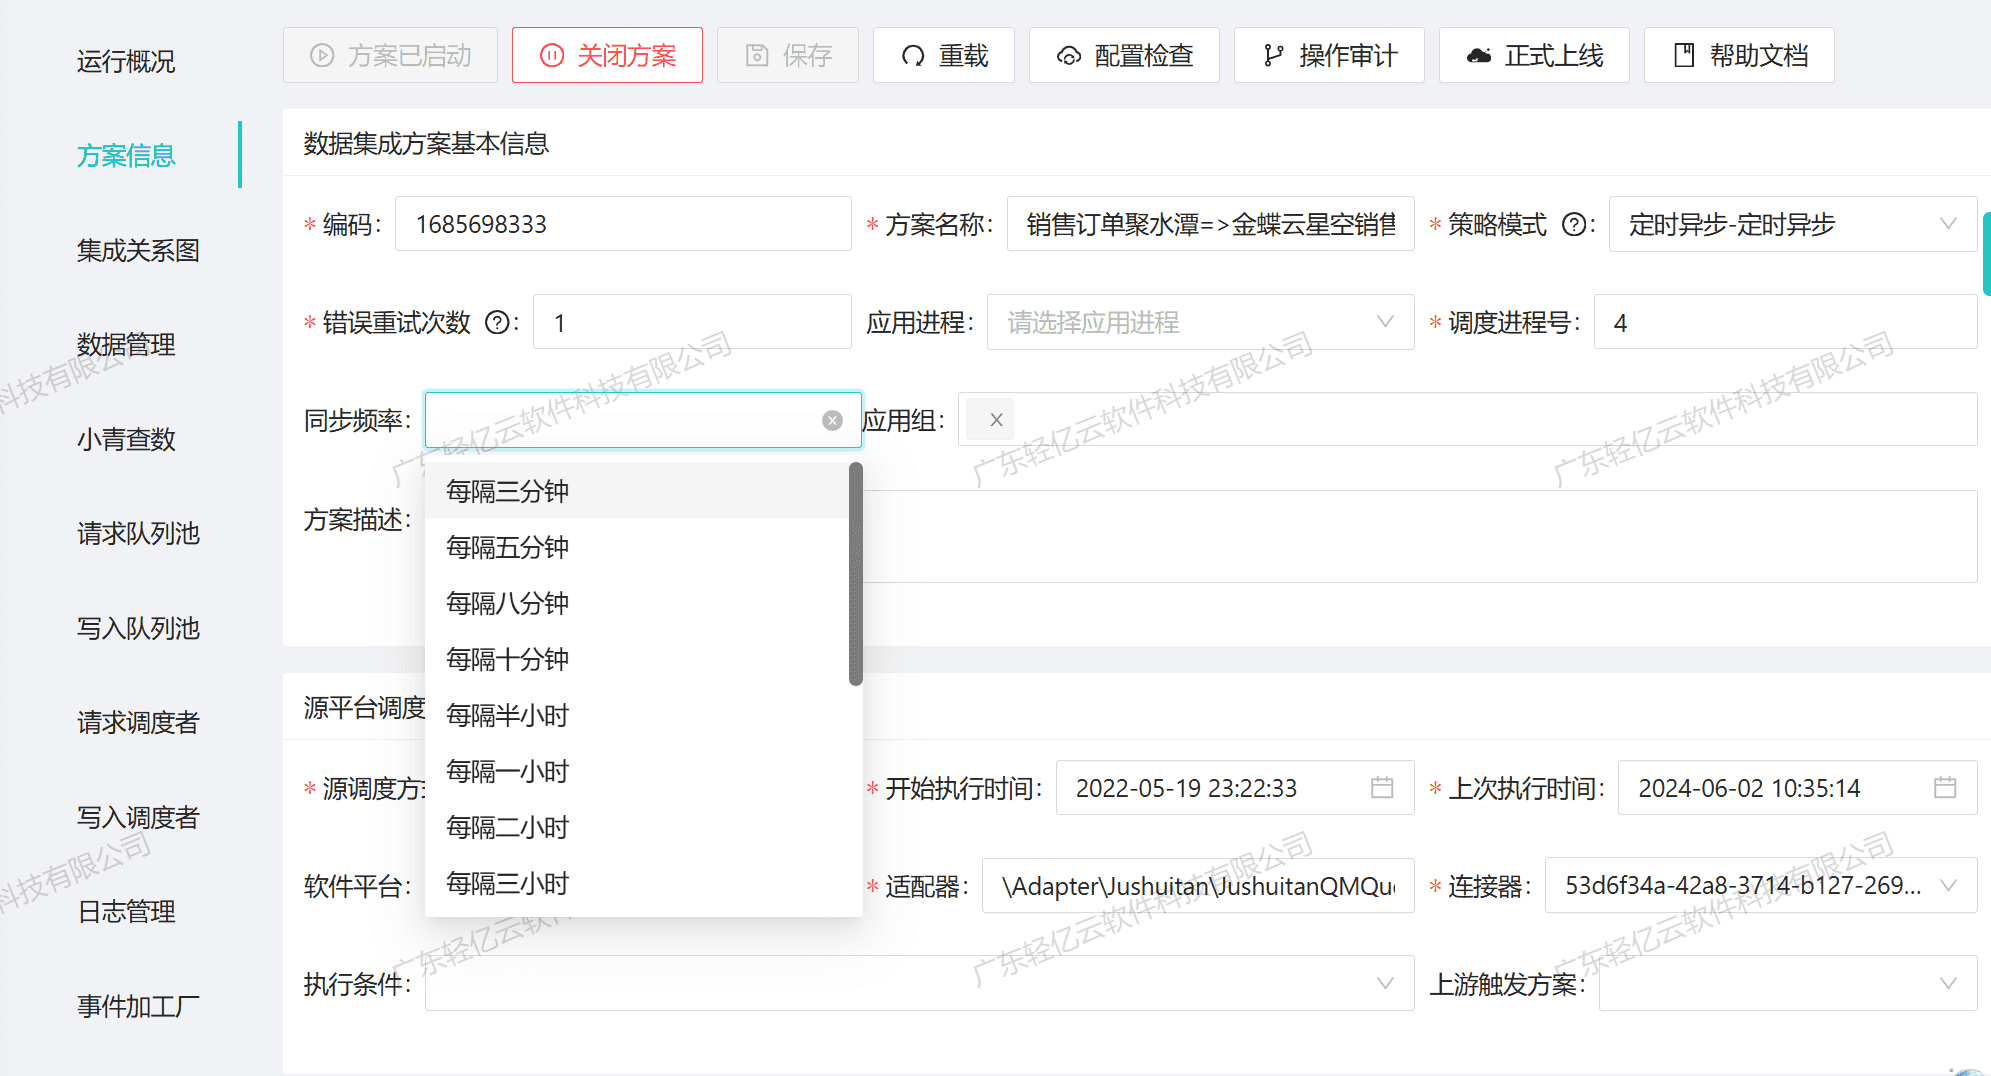Reload with the 重载 button
The height and width of the screenshot is (1076, 1991).
click(x=944, y=55)
